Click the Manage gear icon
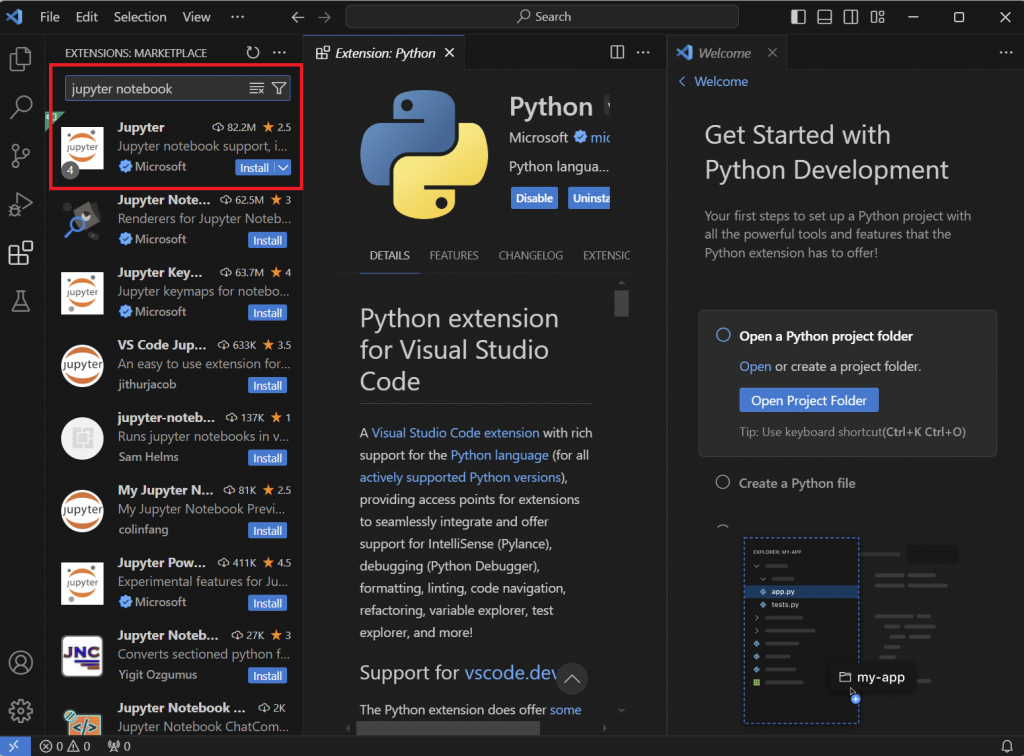Image resolution: width=1024 pixels, height=756 pixels. (20, 711)
